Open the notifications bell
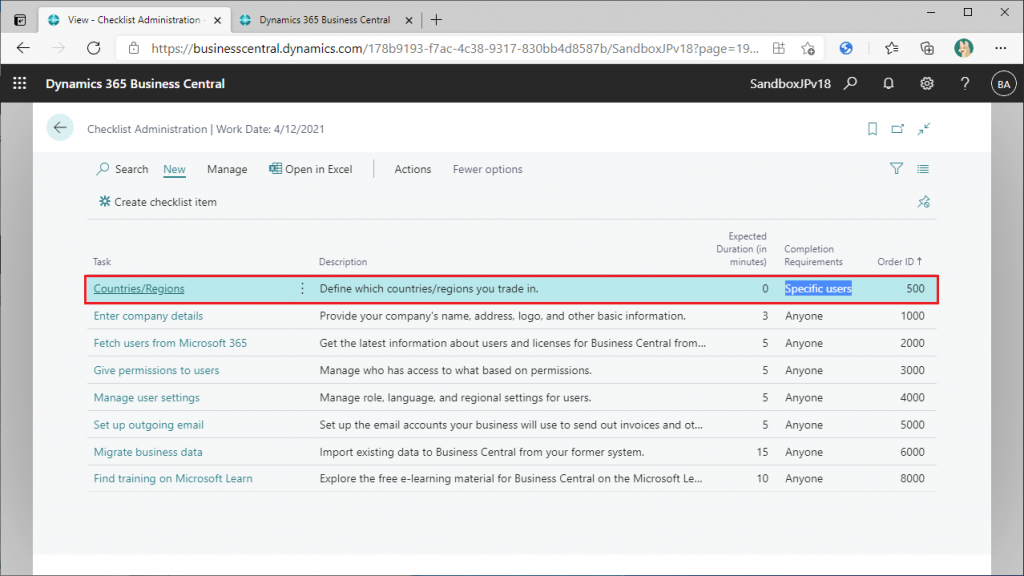 pos(888,84)
